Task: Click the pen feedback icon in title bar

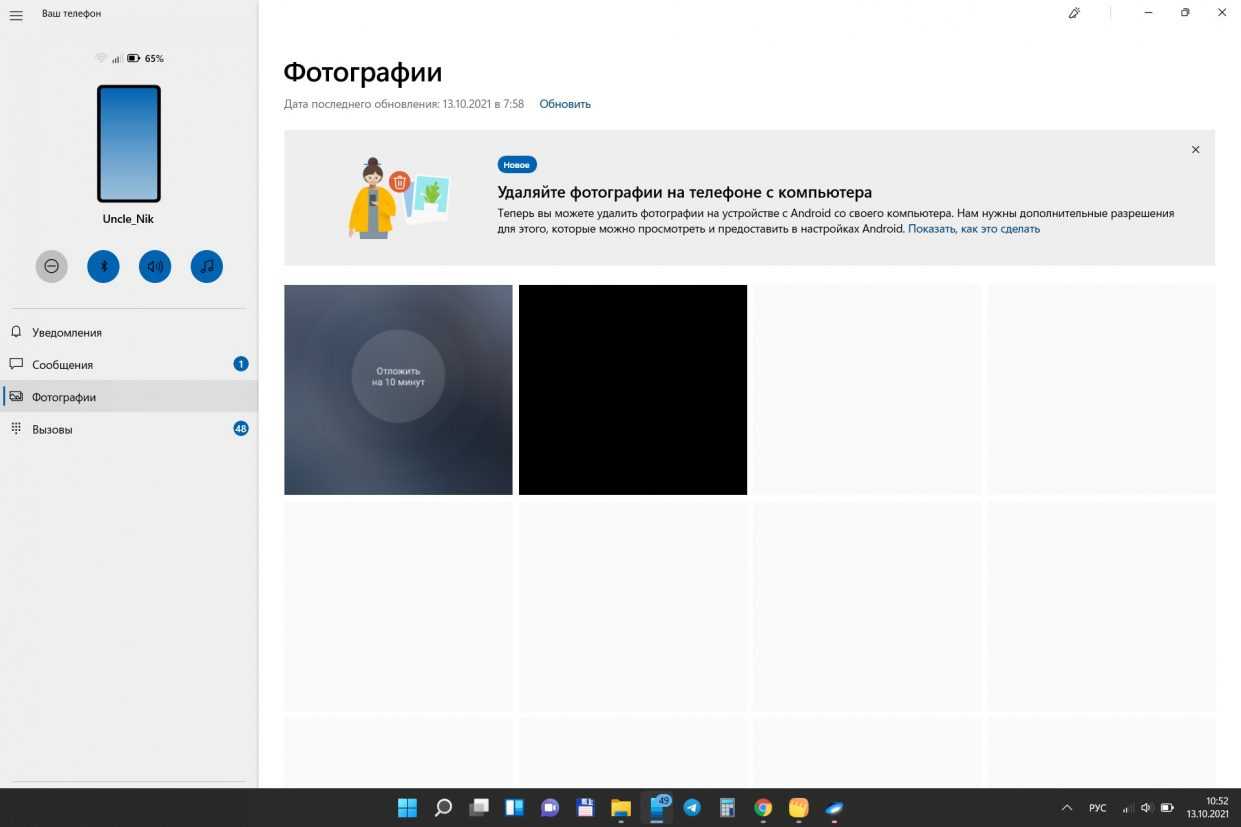Action: (1074, 13)
